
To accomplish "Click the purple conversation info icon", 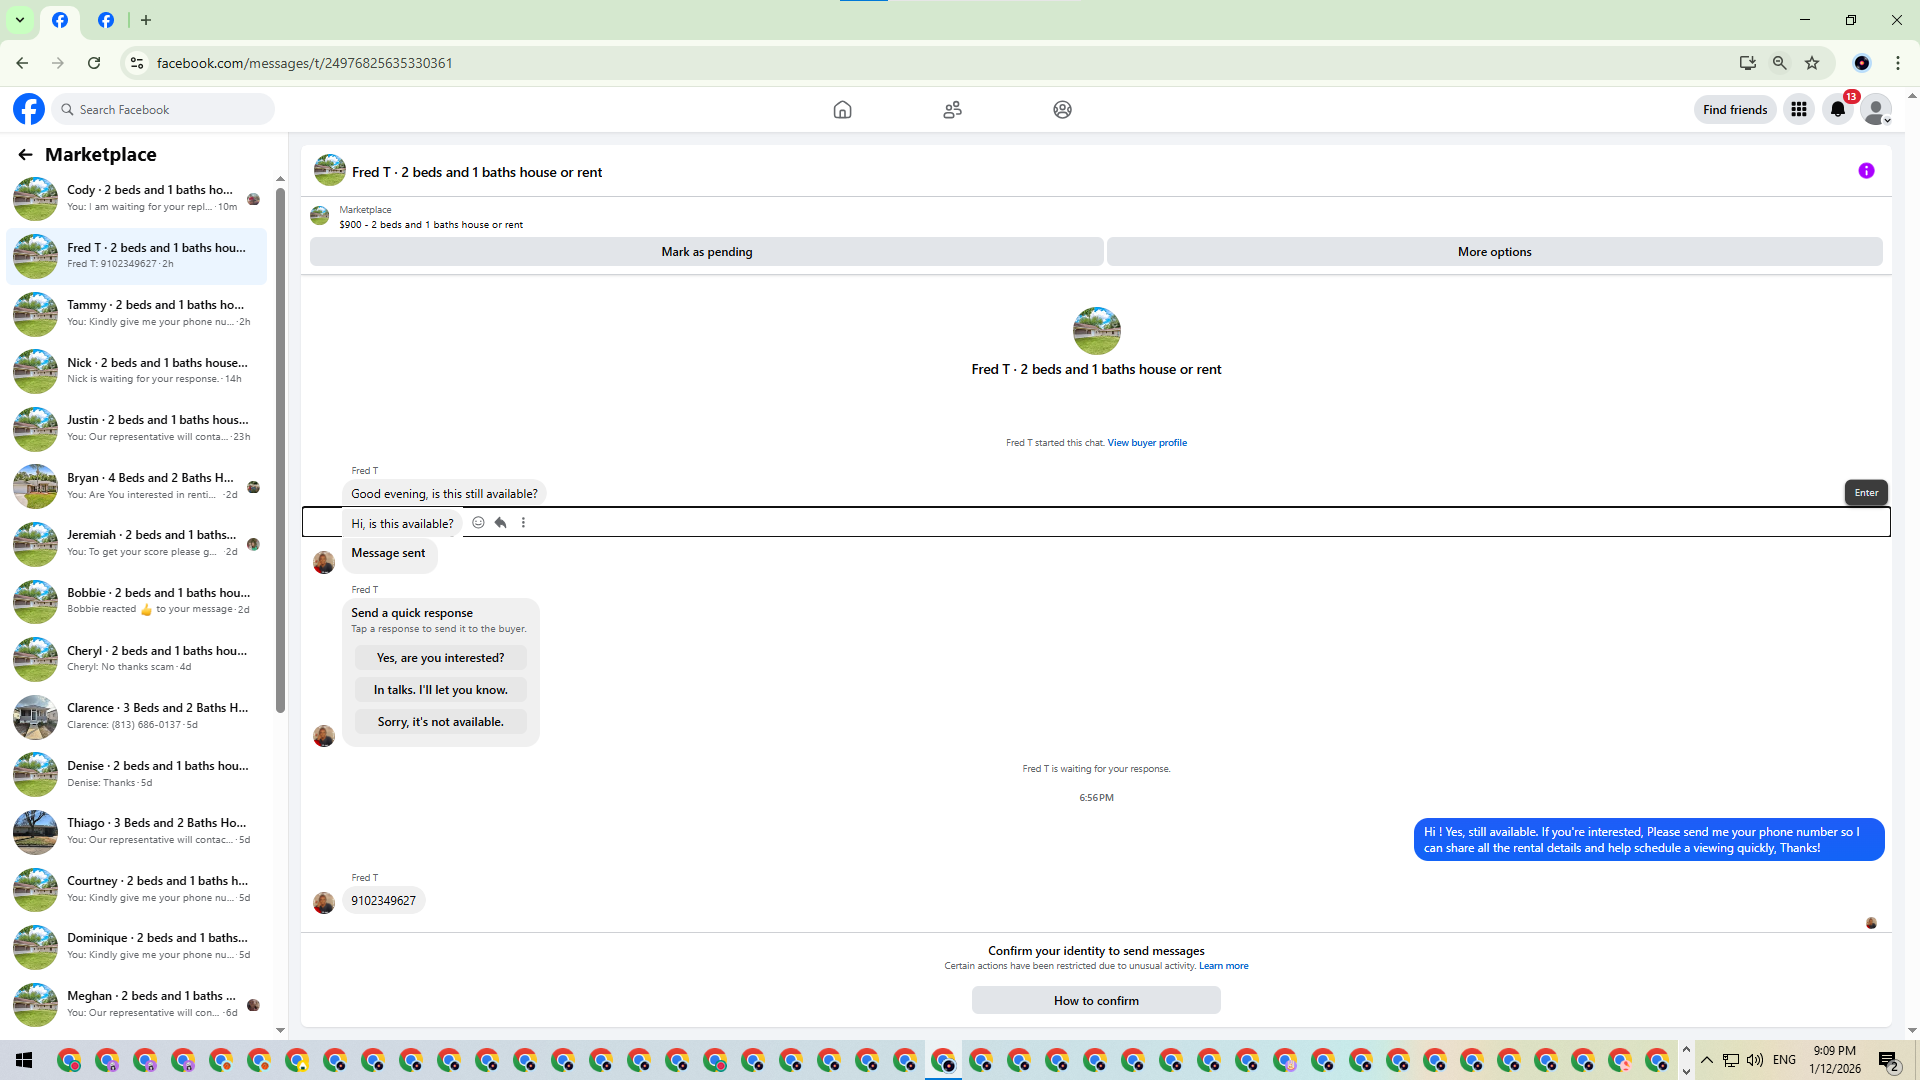I will coord(1866,171).
